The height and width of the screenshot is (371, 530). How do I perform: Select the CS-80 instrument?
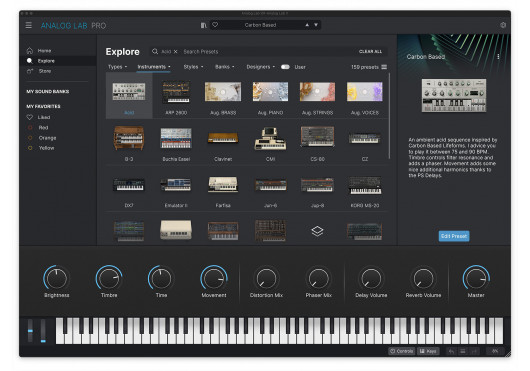coord(317,143)
